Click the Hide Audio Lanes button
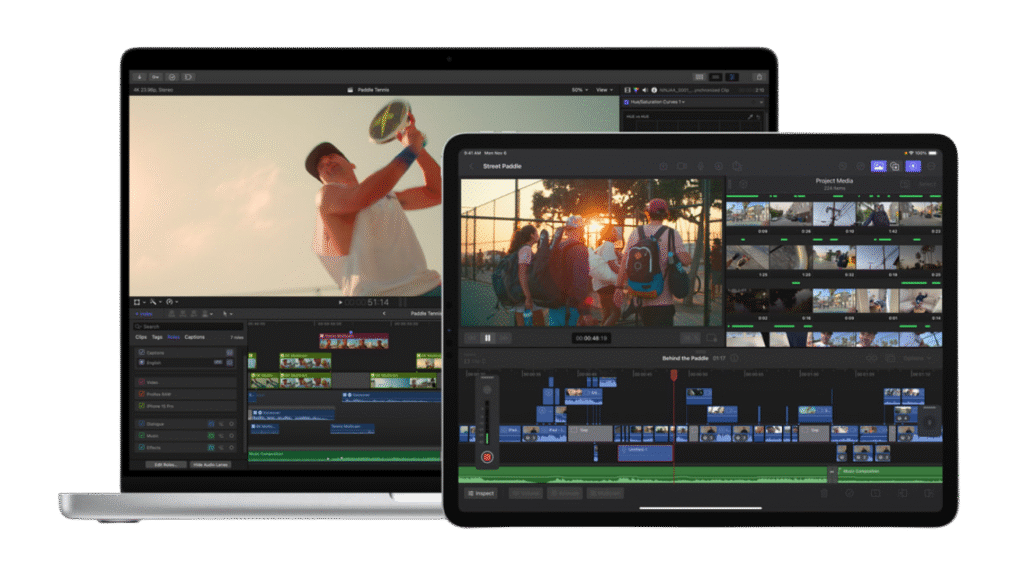The image size is (1024, 576). 209,465
